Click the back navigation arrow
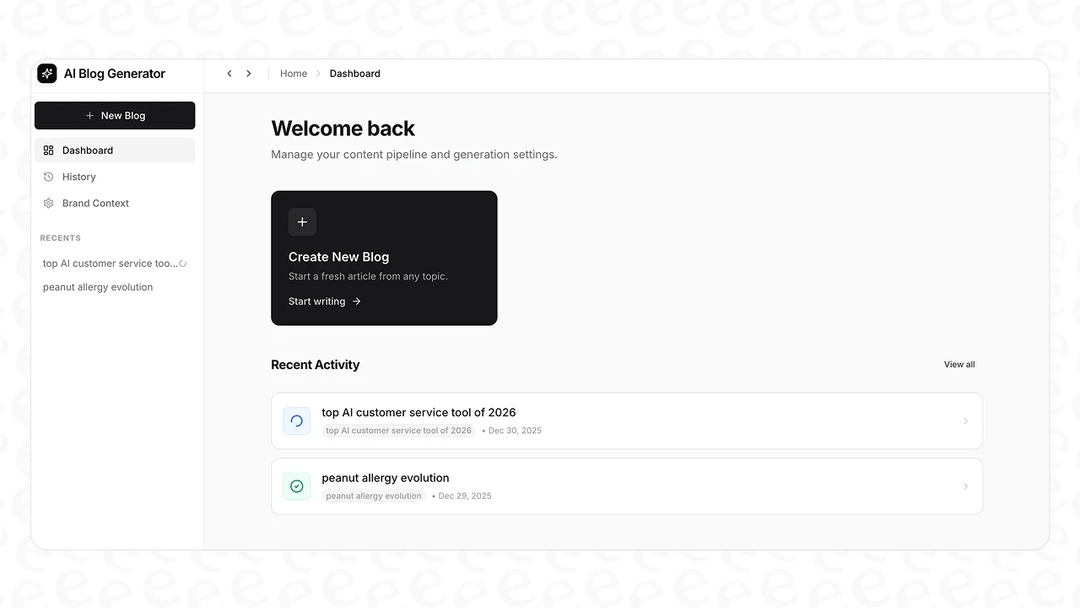The width and height of the screenshot is (1080, 608). click(x=229, y=73)
